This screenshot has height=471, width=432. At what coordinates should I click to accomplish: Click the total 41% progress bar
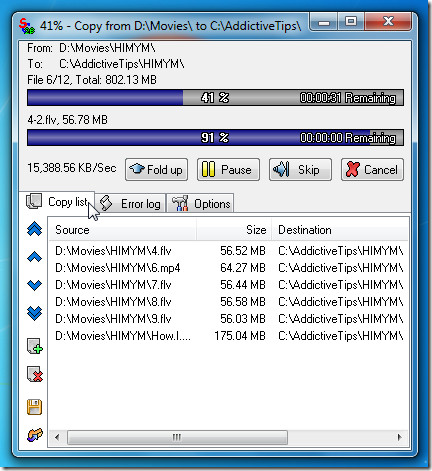pos(215,98)
